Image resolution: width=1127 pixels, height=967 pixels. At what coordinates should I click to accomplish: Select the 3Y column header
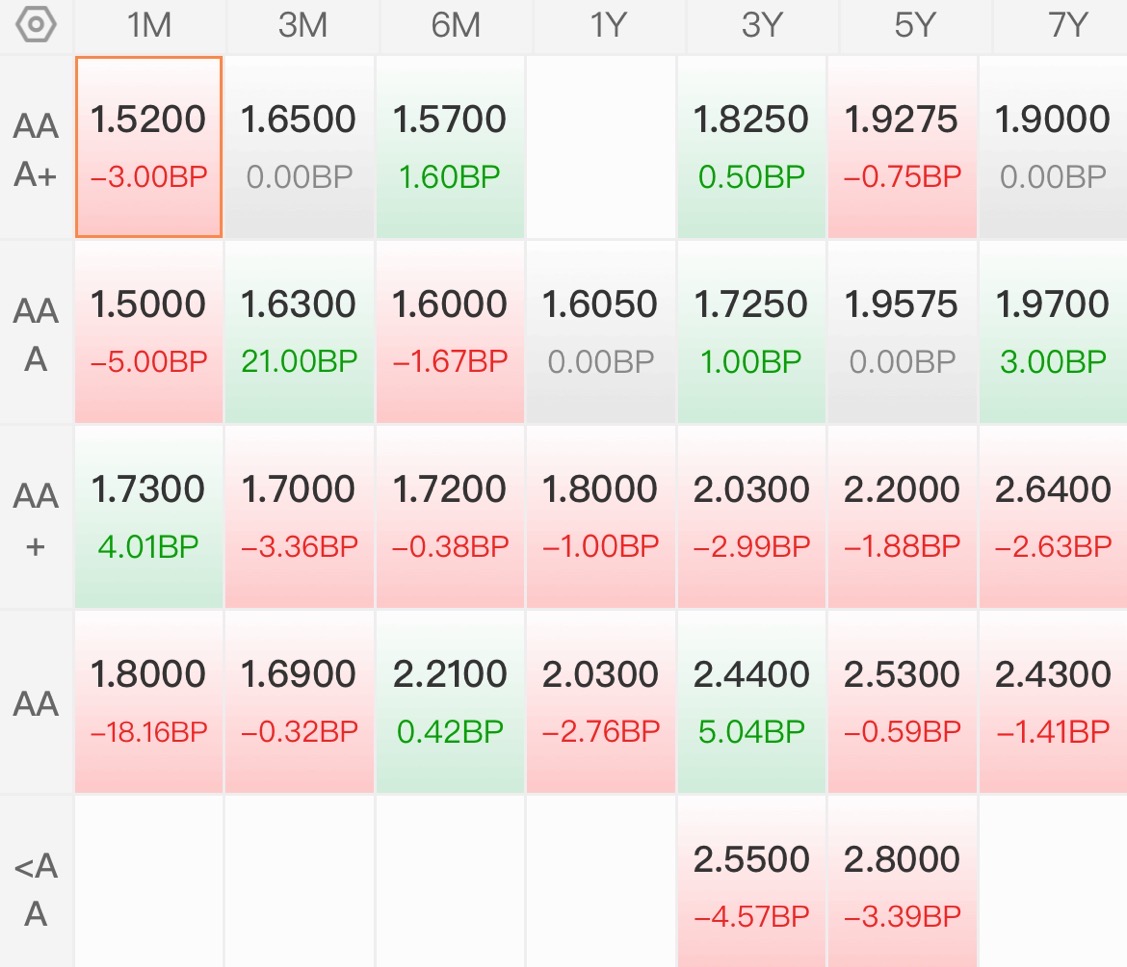762,26
